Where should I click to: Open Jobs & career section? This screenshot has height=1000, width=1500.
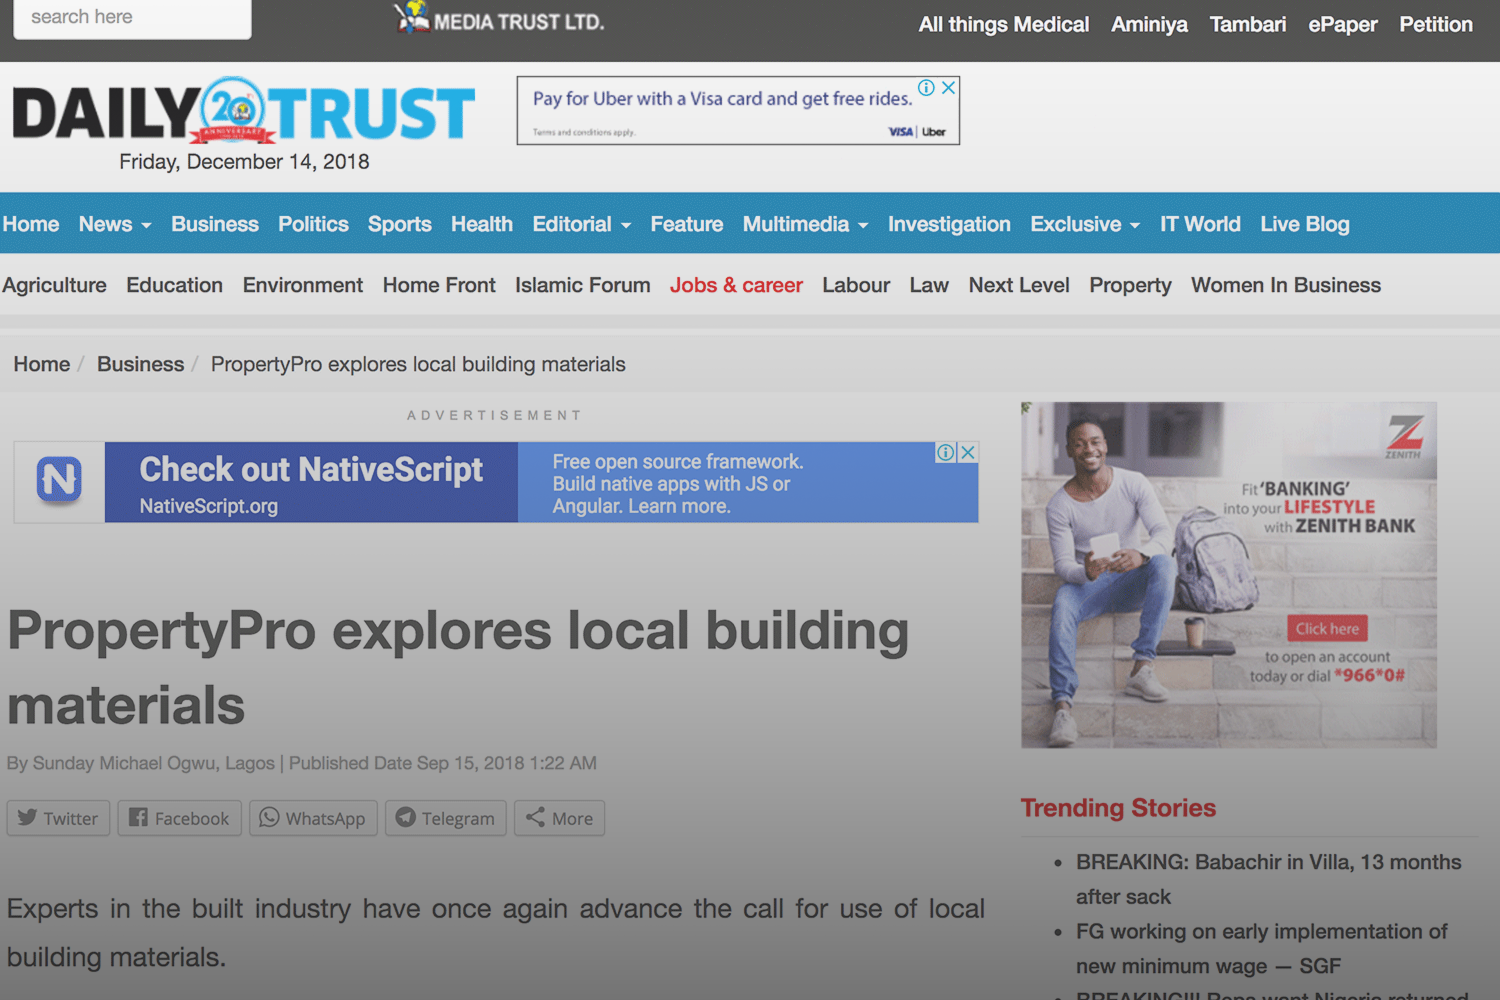[x=736, y=285]
